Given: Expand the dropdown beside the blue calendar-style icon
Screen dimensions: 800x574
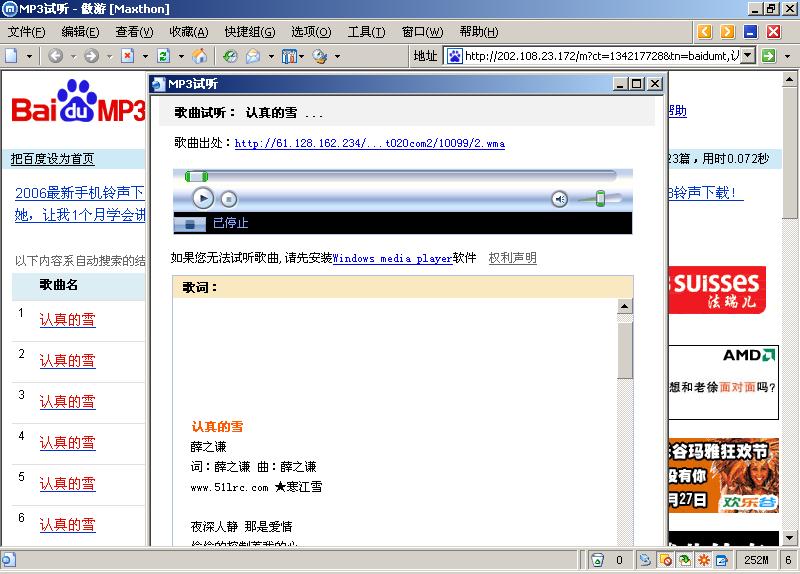Looking at the screenshot, I should [x=302, y=56].
